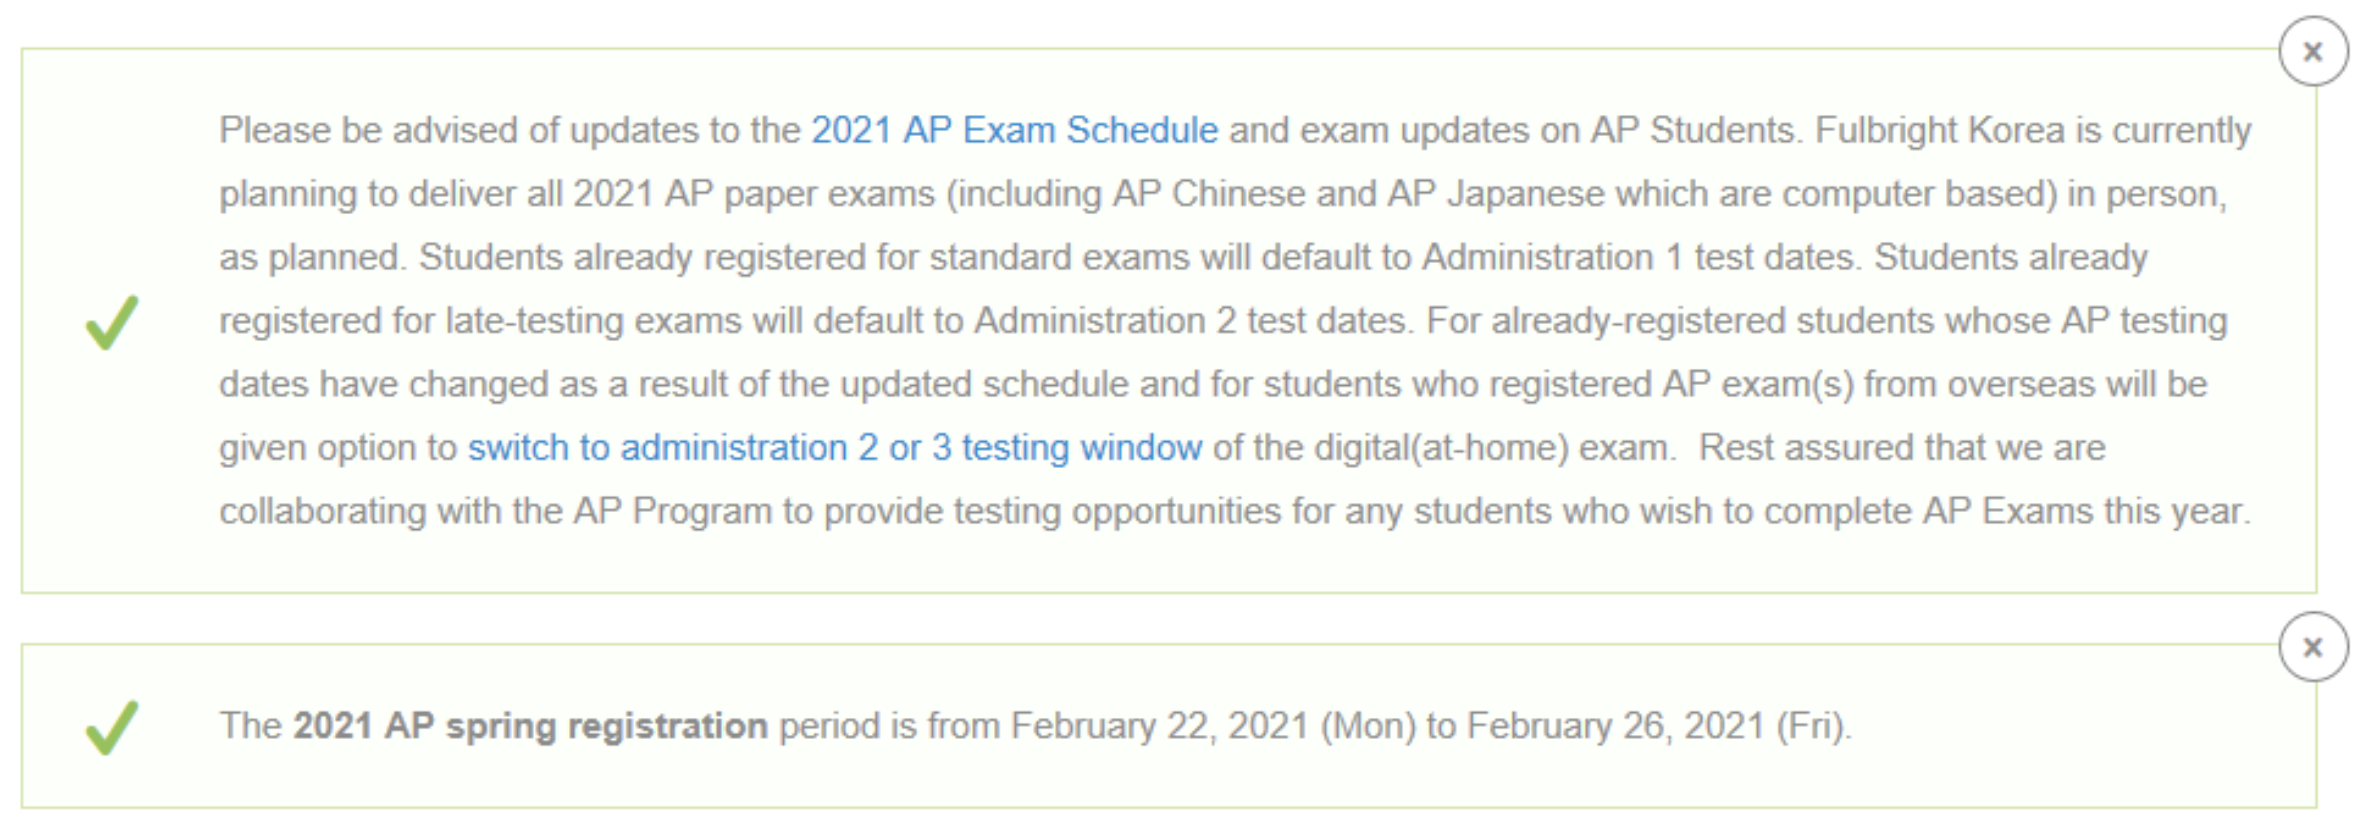Dismiss the AP Exam Schedule update notice
The image size is (2362, 834).
point(2313,52)
